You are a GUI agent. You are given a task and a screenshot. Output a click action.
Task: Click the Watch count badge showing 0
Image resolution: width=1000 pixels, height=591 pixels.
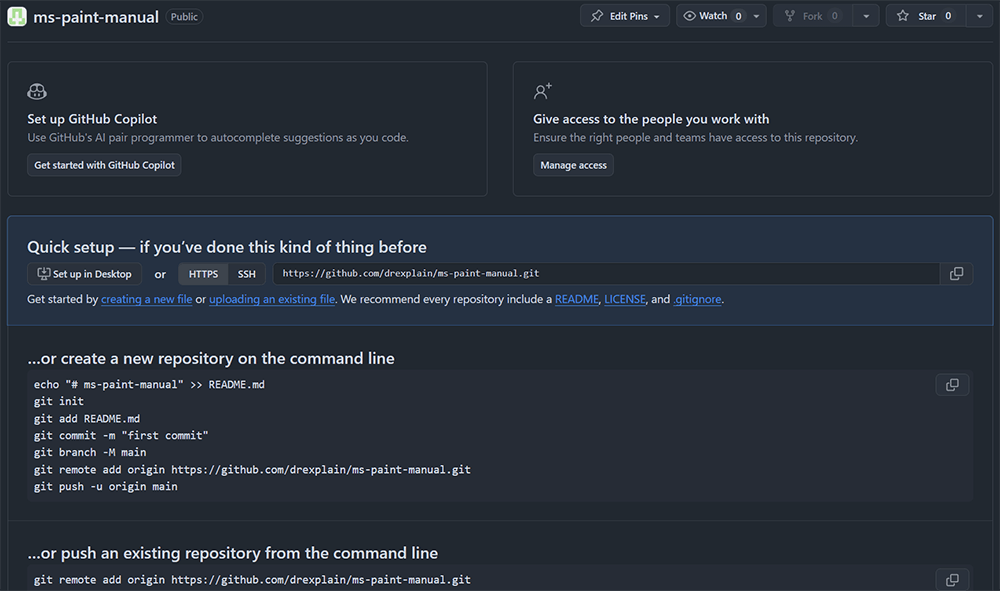(x=739, y=16)
